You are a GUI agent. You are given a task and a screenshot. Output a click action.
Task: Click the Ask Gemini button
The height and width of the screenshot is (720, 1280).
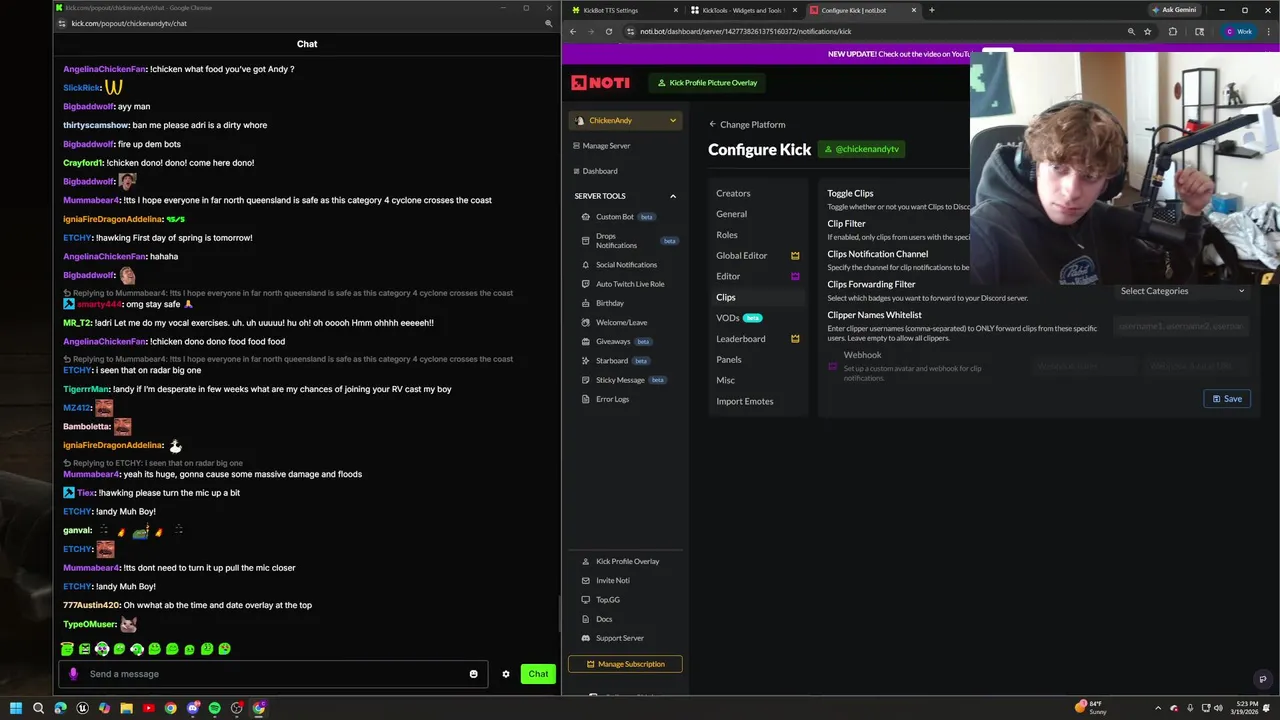pos(1174,10)
